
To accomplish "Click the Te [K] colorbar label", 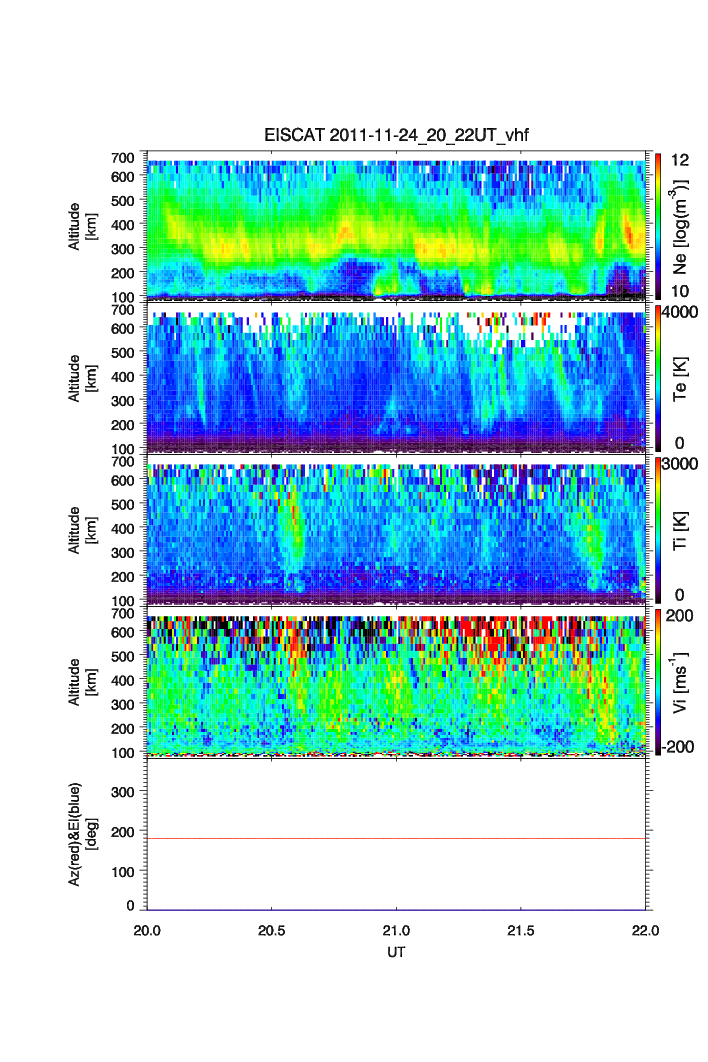I will (x=680, y=379).
